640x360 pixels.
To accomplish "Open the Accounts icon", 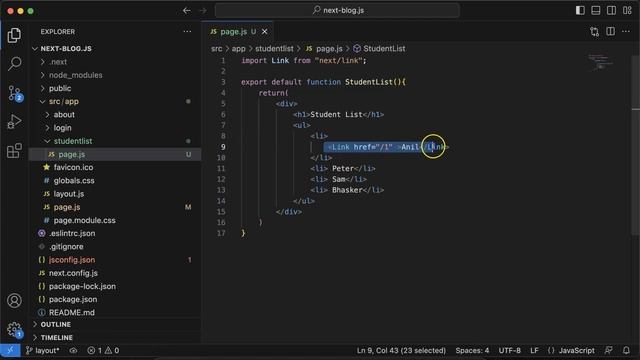I will pyautogui.click(x=14, y=300).
